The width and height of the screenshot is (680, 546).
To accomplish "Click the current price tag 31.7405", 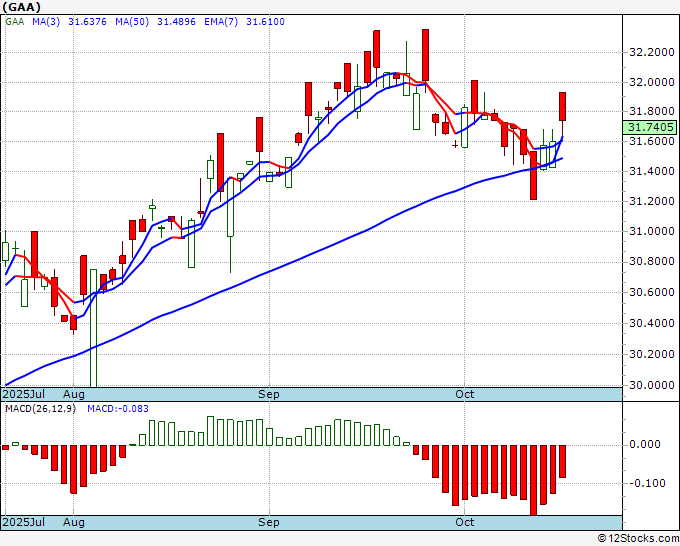I will (x=651, y=127).
